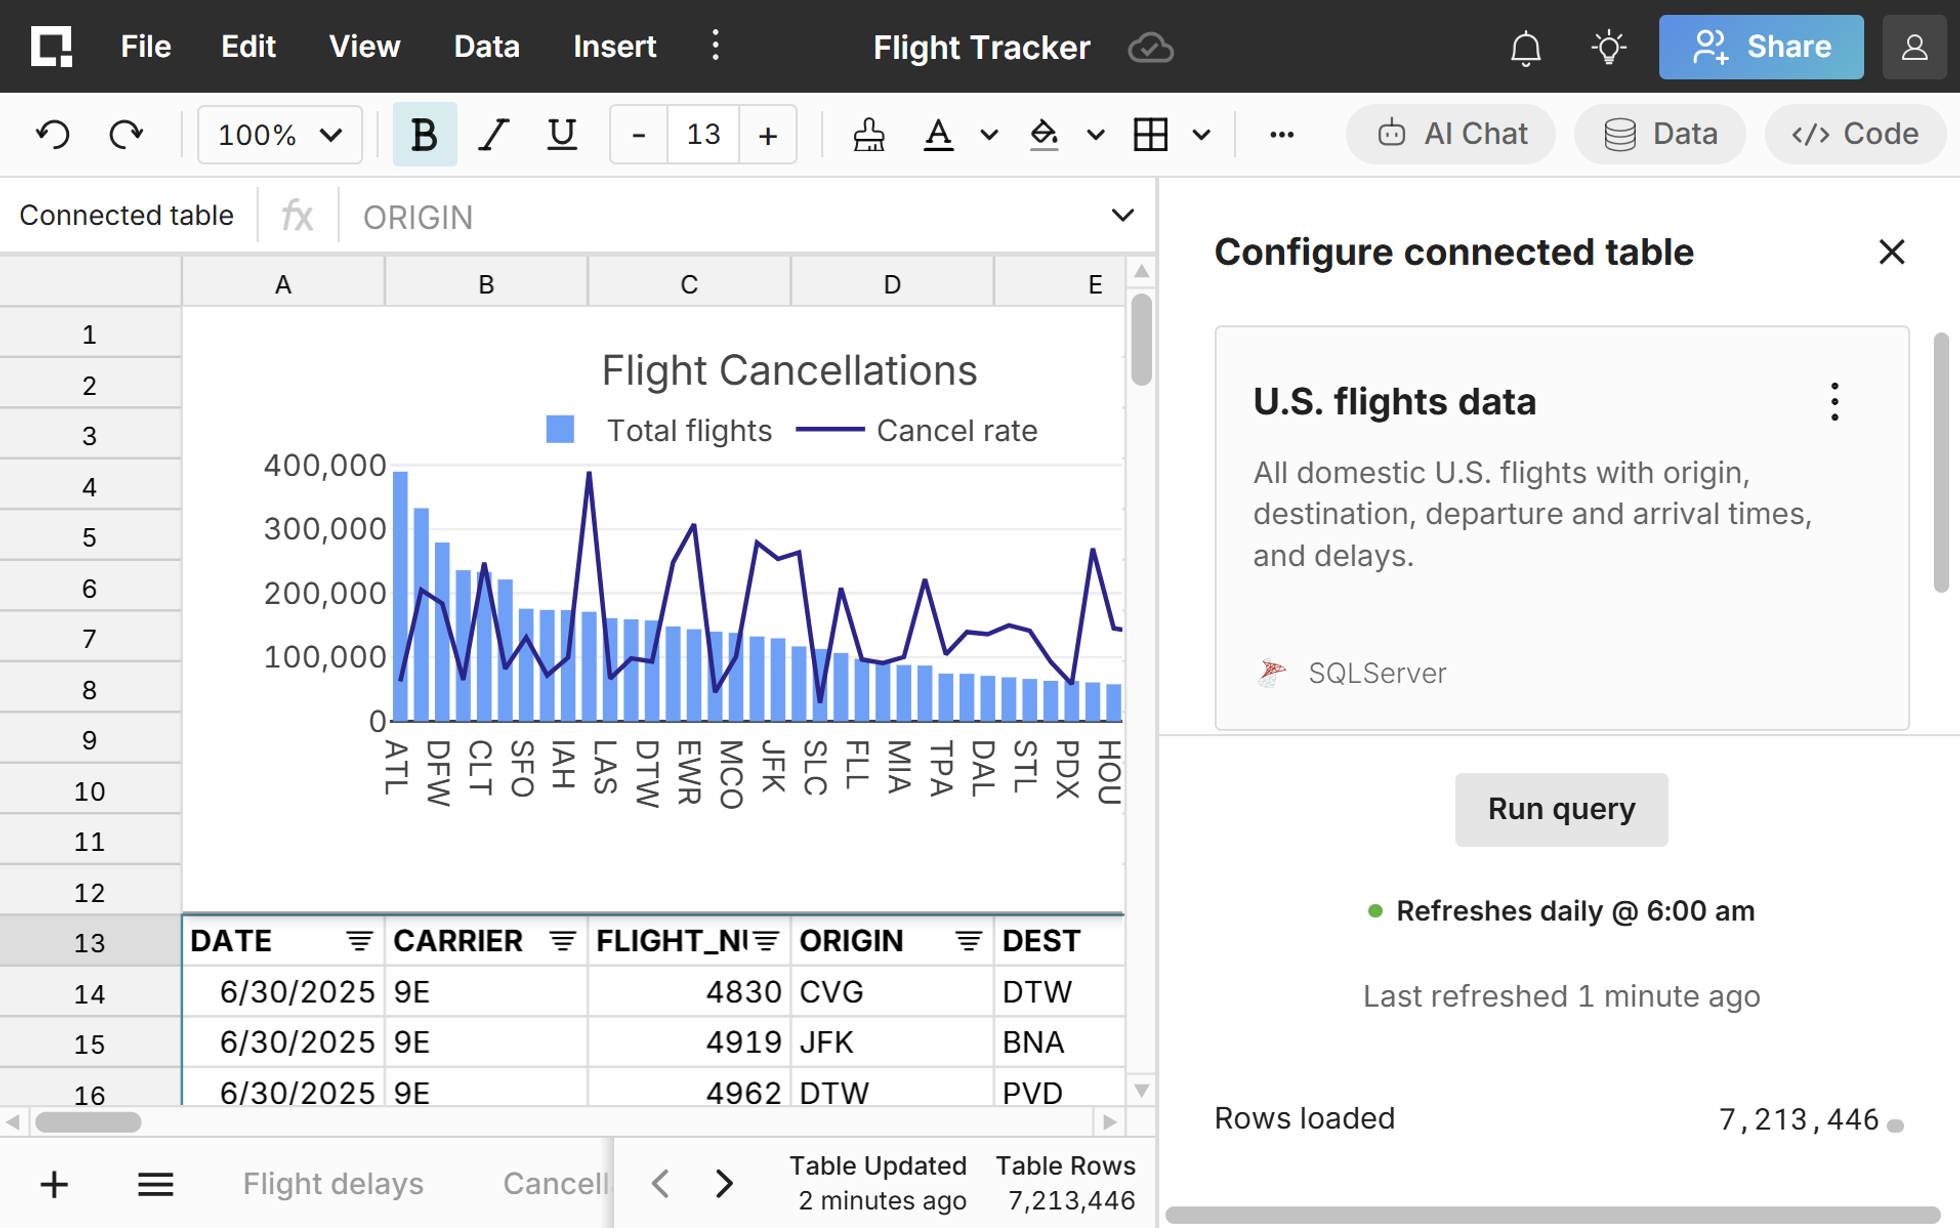This screenshot has height=1228, width=1960.
Task: Click the lightbulb tips icon
Action: point(1608,47)
